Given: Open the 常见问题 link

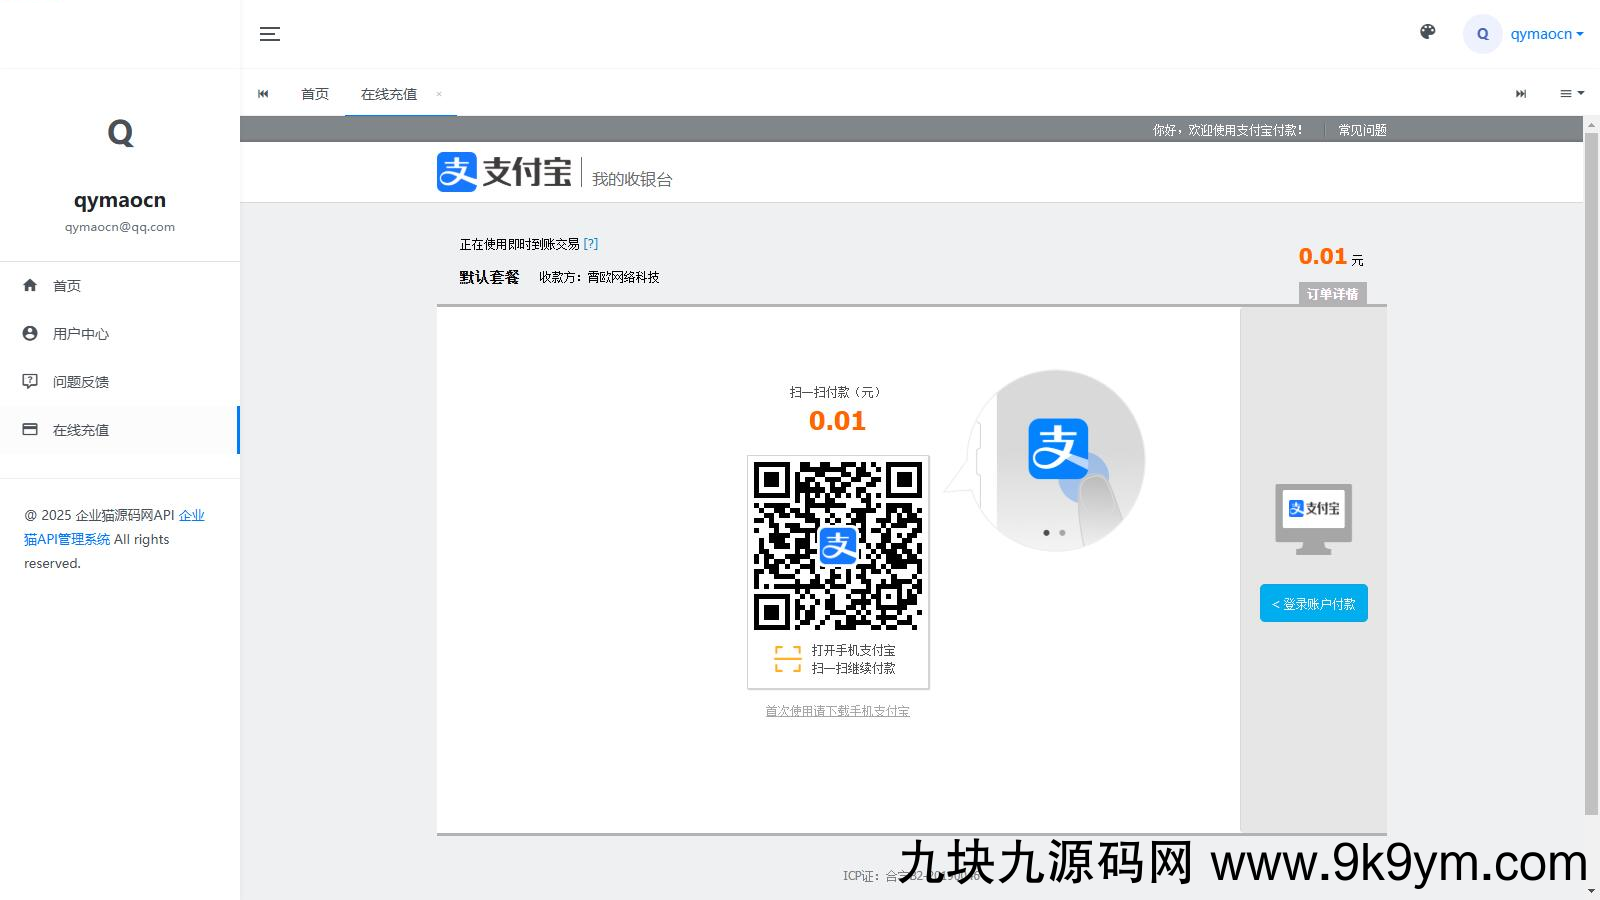Looking at the screenshot, I should click(x=1362, y=130).
